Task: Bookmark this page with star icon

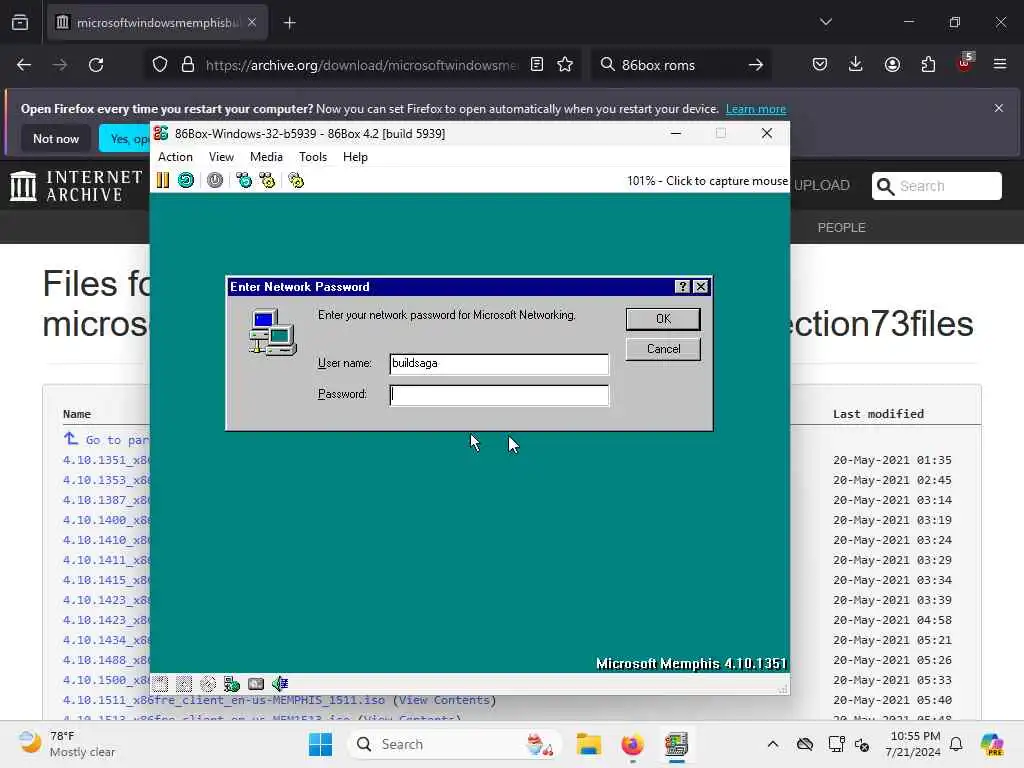Action: point(565,65)
